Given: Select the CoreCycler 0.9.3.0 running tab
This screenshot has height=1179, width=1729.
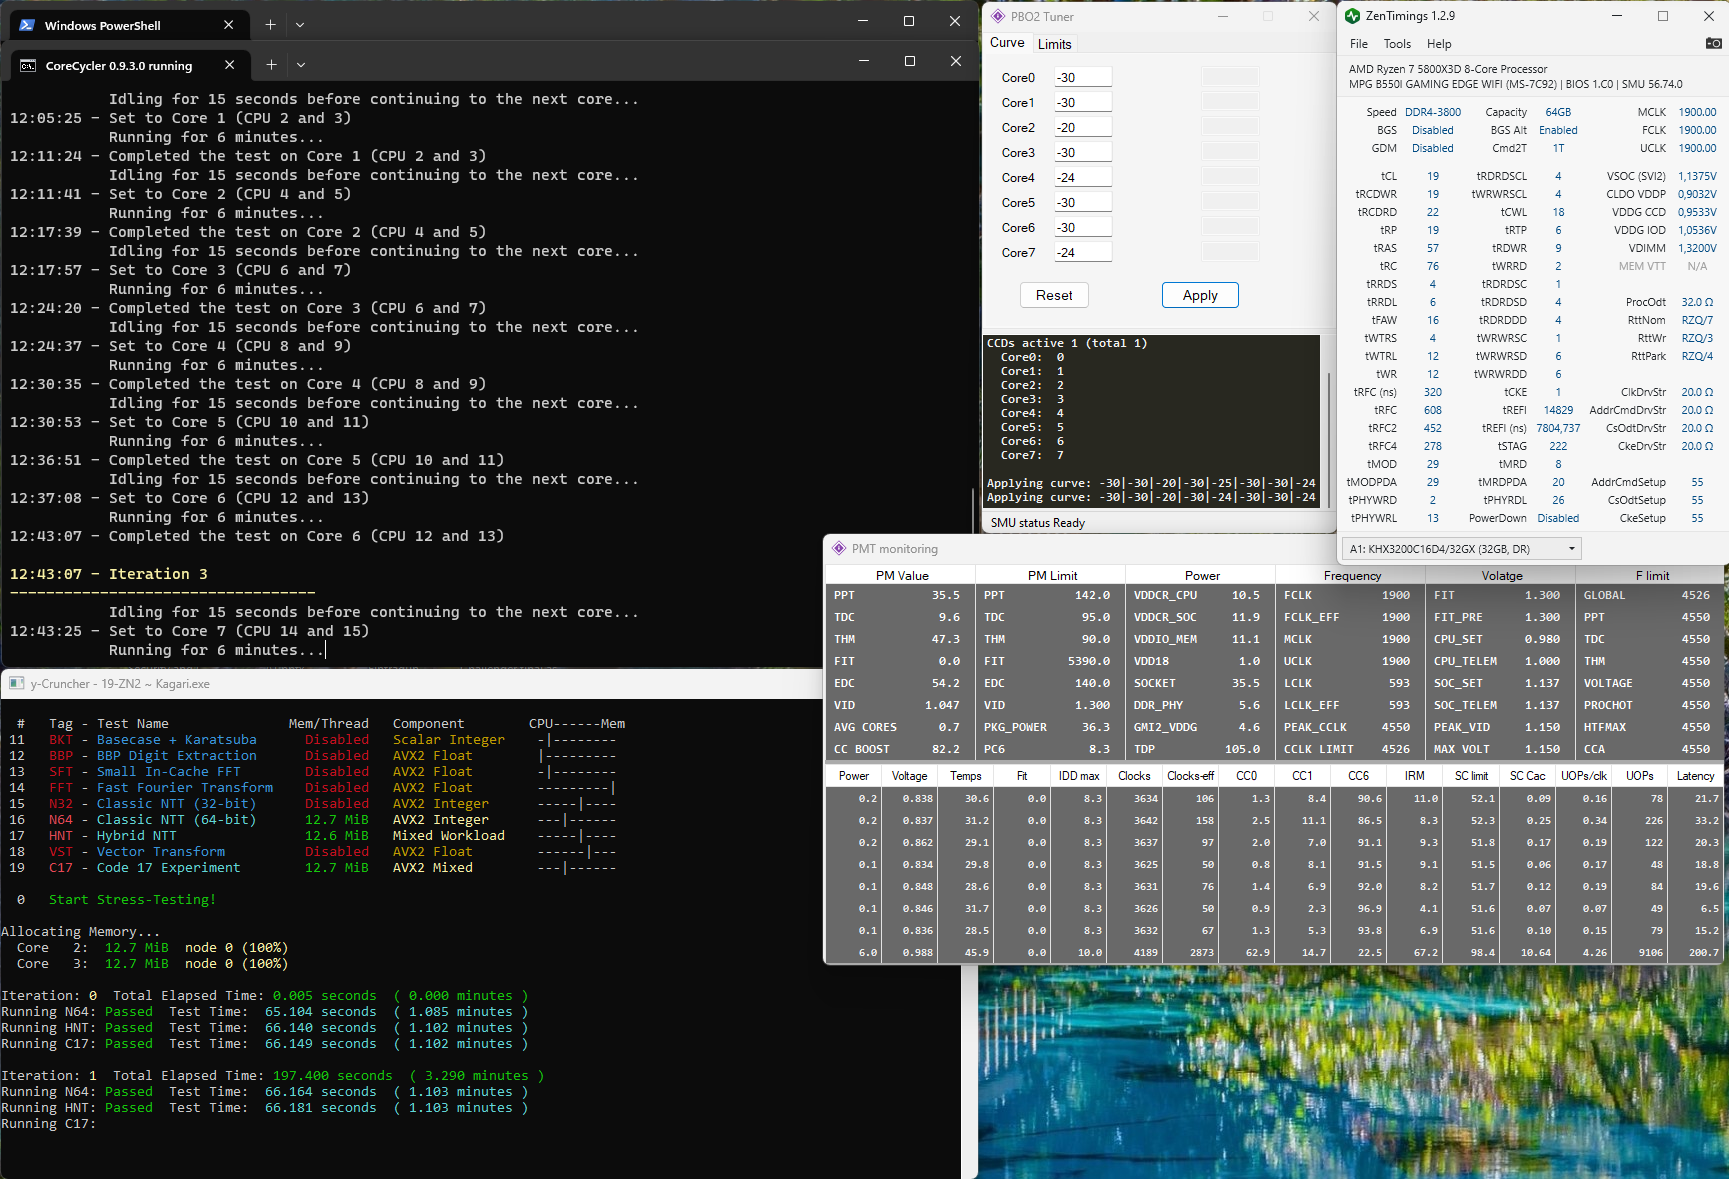Looking at the screenshot, I should tap(129, 65).
